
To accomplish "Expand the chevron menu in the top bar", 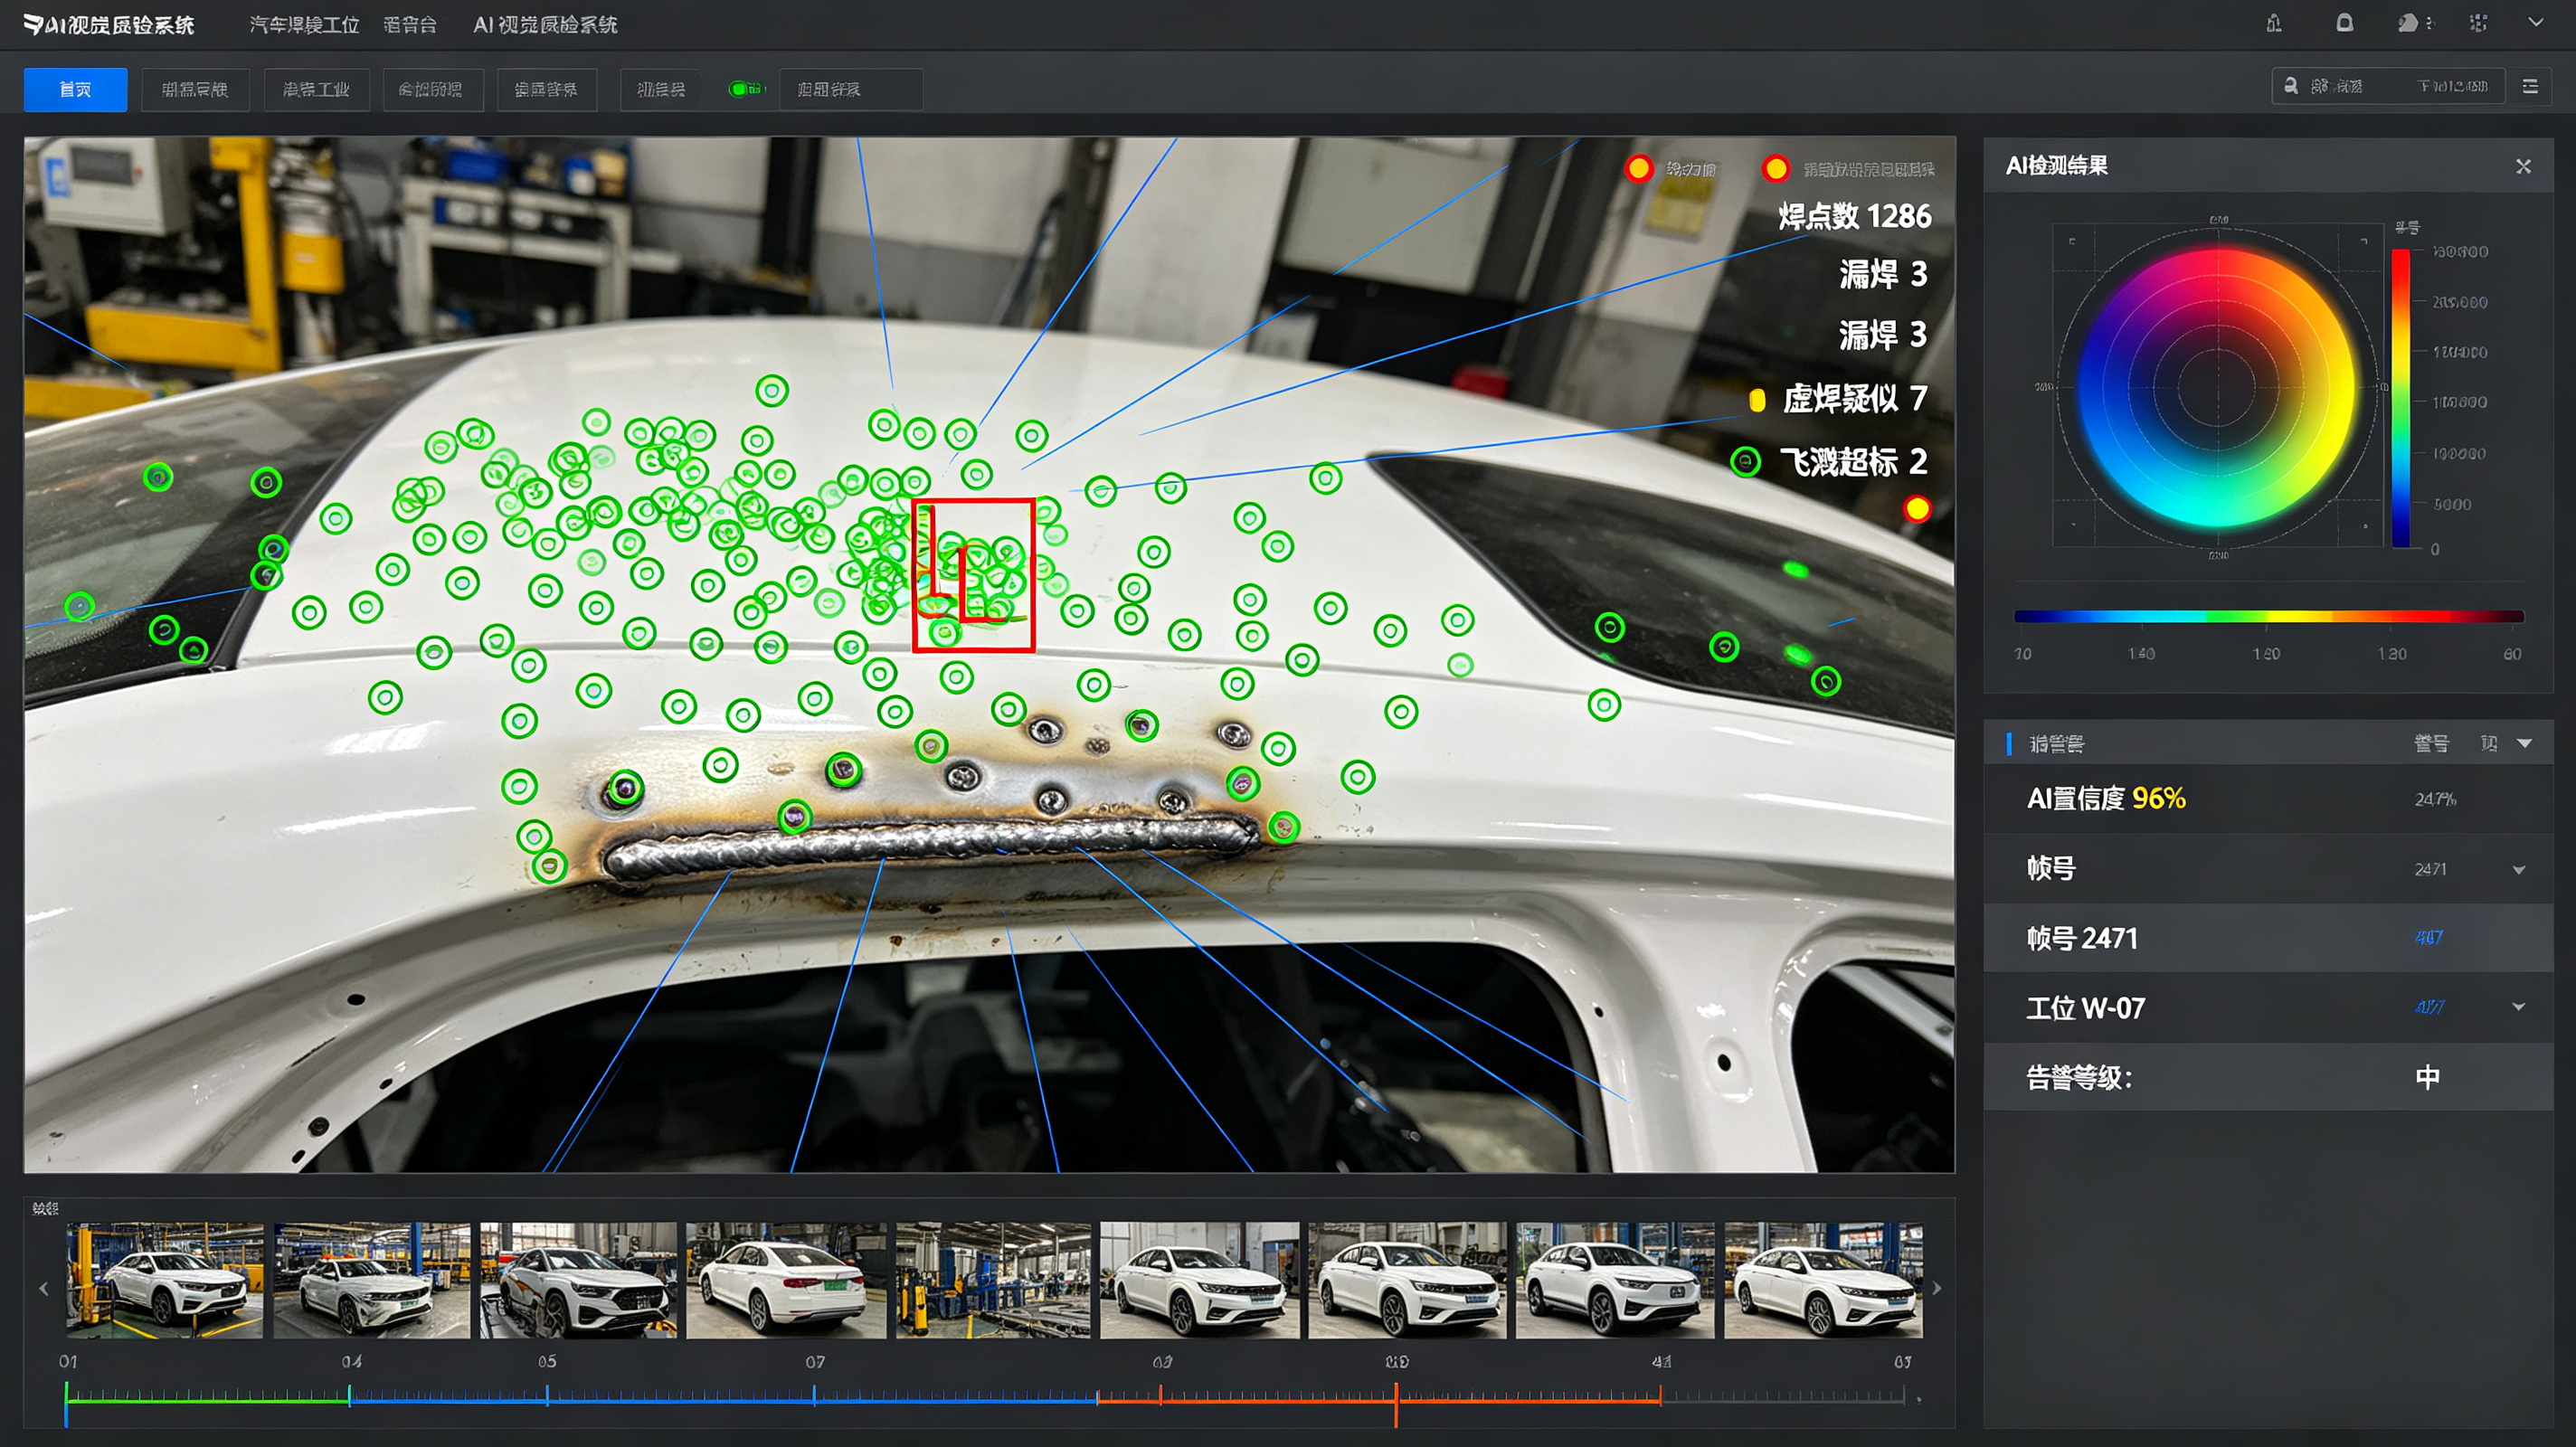I will pyautogui.click(x=2535, y=22).
